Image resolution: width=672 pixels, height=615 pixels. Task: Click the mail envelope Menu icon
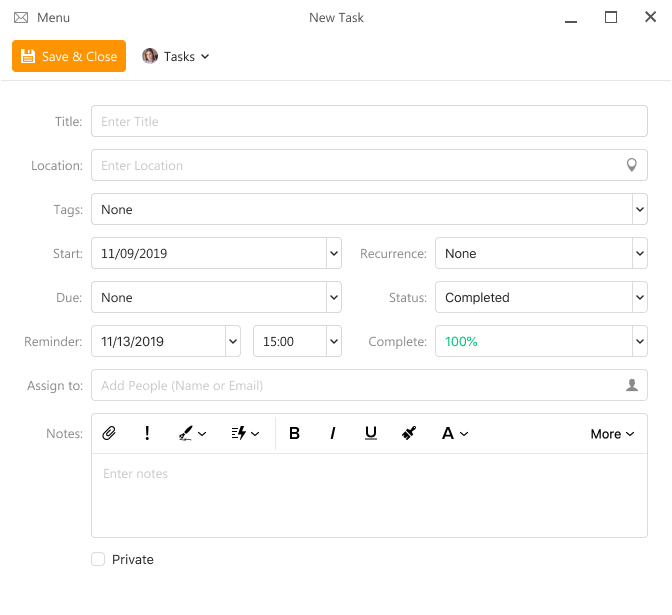[21, 18]
